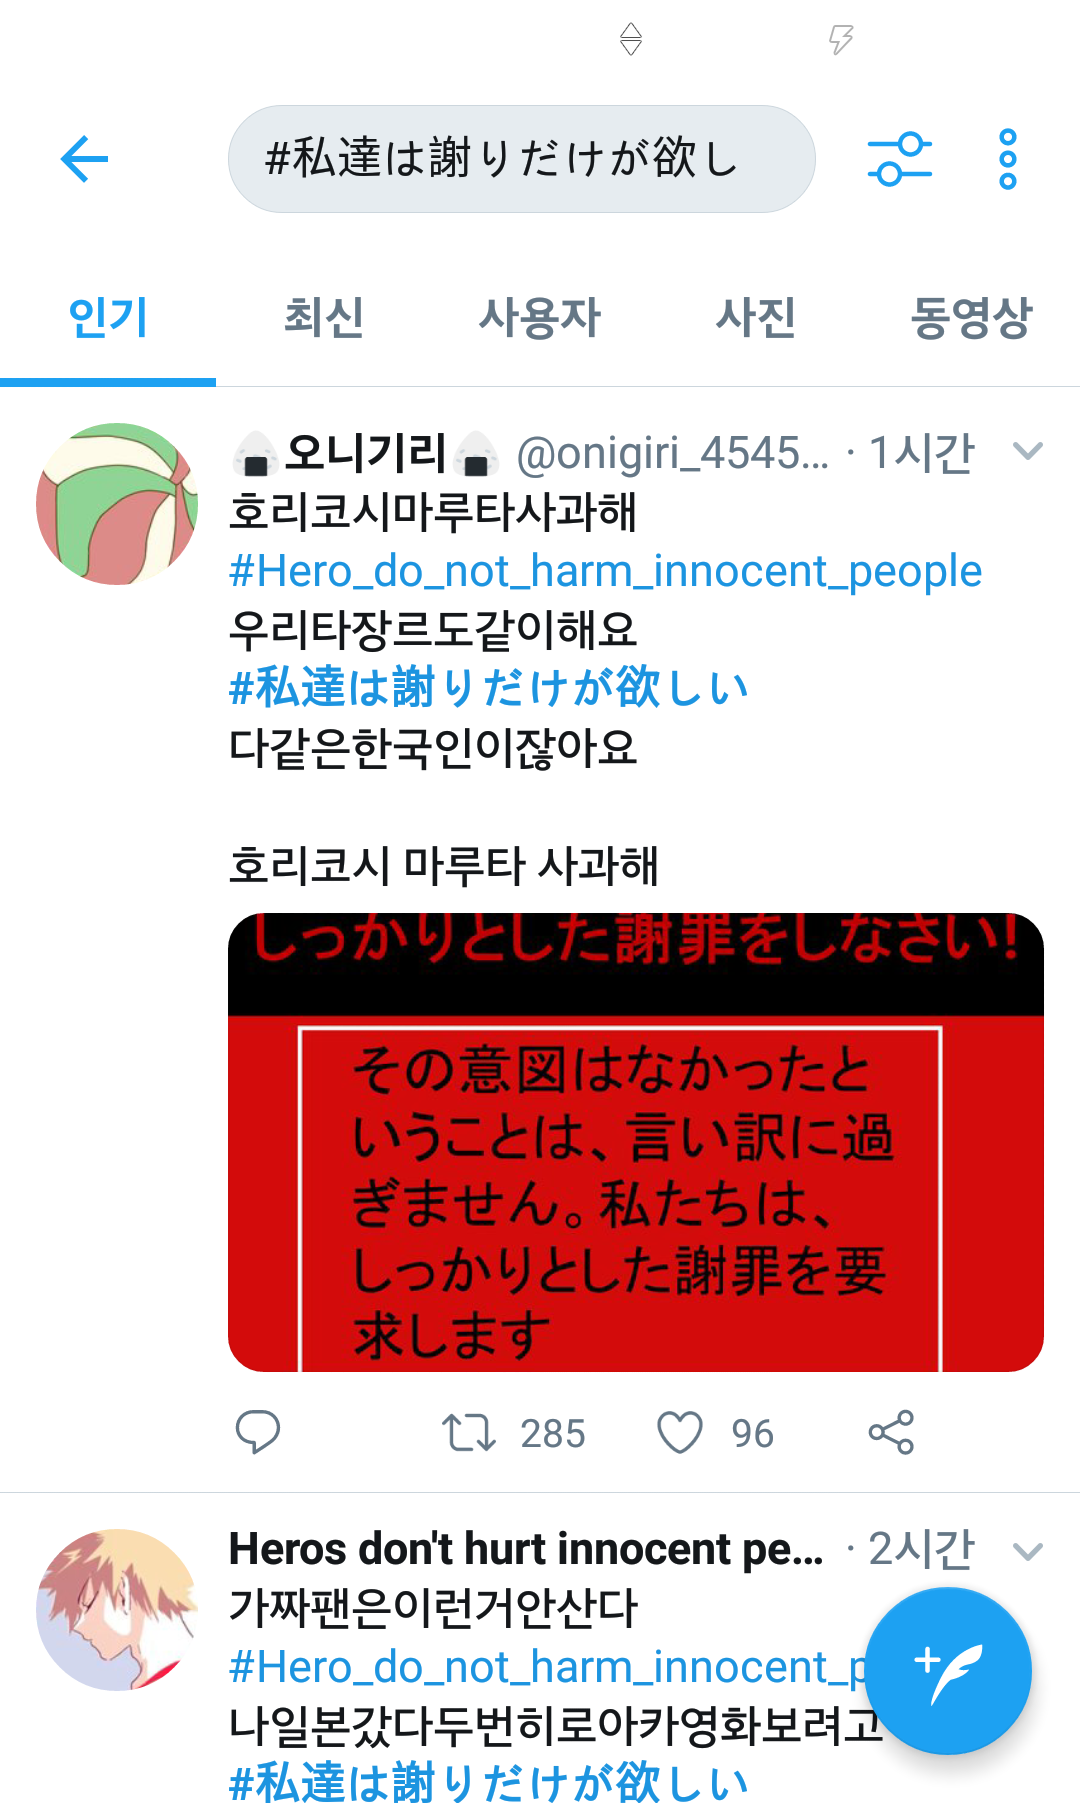Screen dimensions: 1080x1803
Task: Open the #私達は謝りだけが欲しい hashtag in the first tweet
Action: [x=489, y=688]
